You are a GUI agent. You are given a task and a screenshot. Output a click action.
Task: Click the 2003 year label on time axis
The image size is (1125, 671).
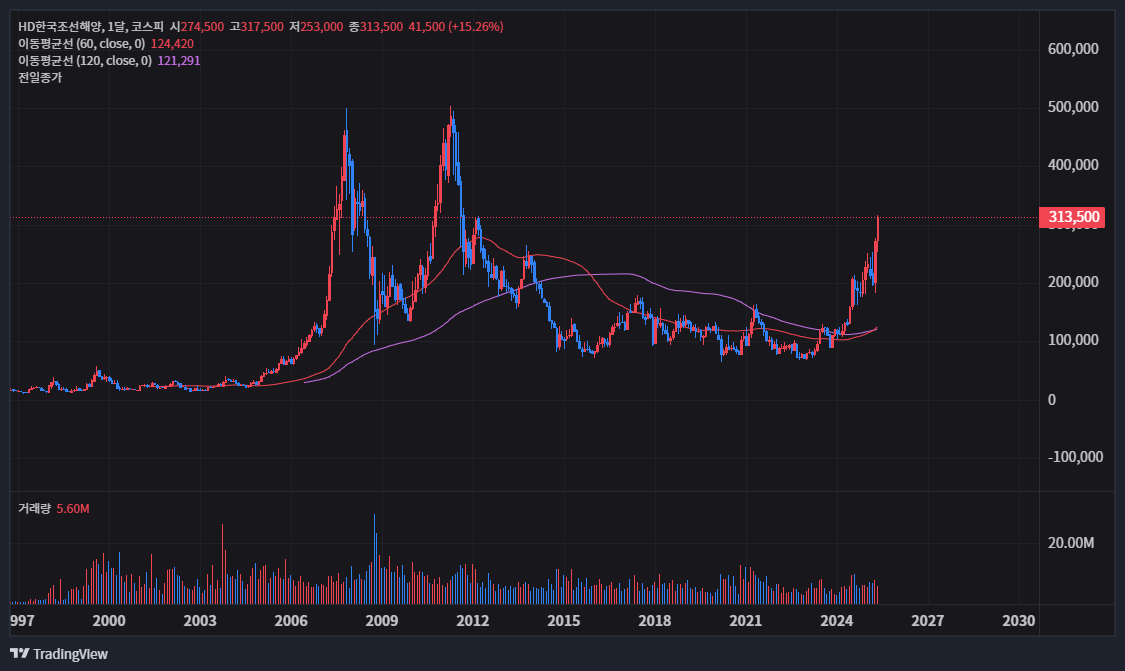(x=200, y=621)
